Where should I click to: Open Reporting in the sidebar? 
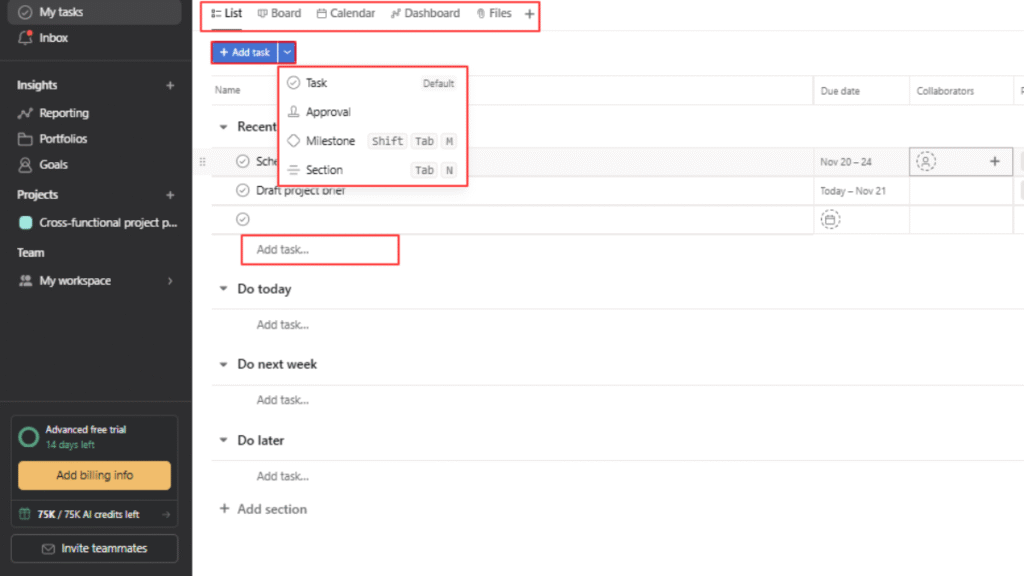(62, 112)
